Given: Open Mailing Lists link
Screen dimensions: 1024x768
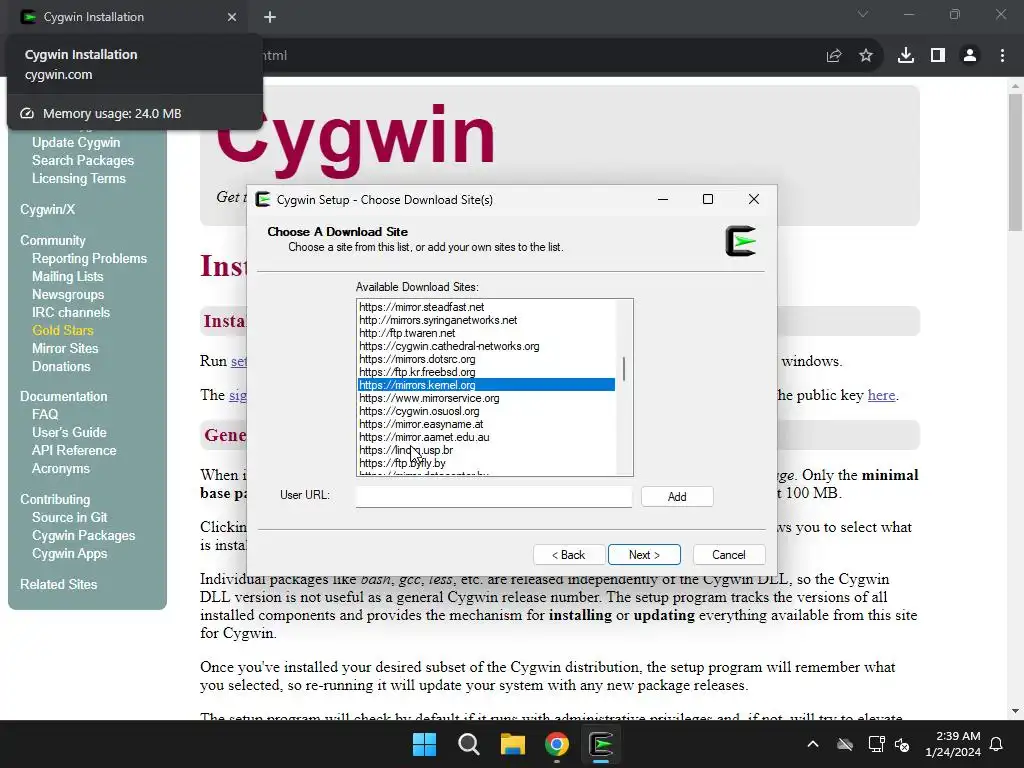Looking at the screenshot, I should tap(68, 276).
